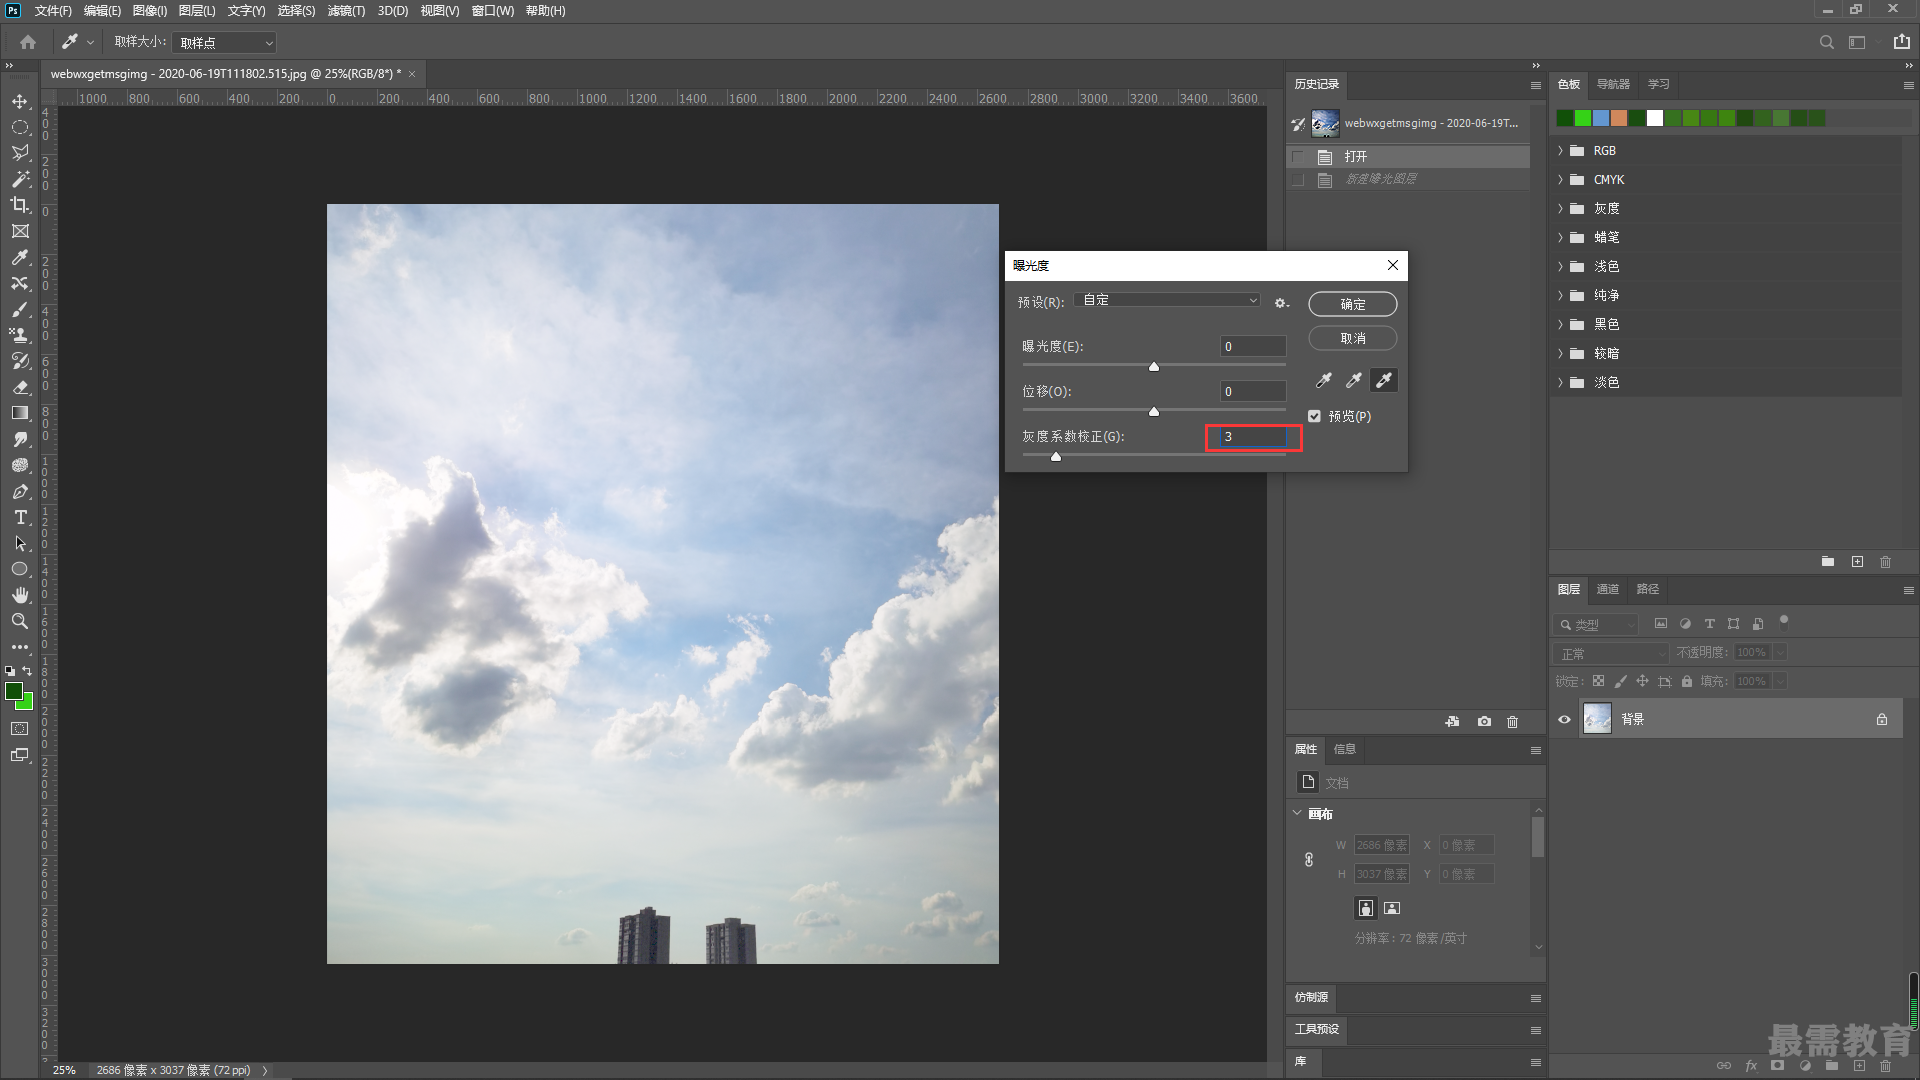The height and width of the screenshot is (1080, 1920).
Task: Select the Ellipse shape tool
Action: pyautogui.click(x=20, y=569)
